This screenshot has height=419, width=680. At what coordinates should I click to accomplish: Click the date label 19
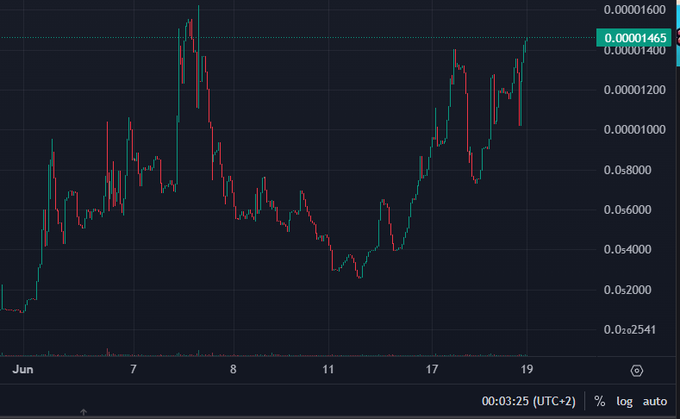pyautogui.click(x=526, y=369)
